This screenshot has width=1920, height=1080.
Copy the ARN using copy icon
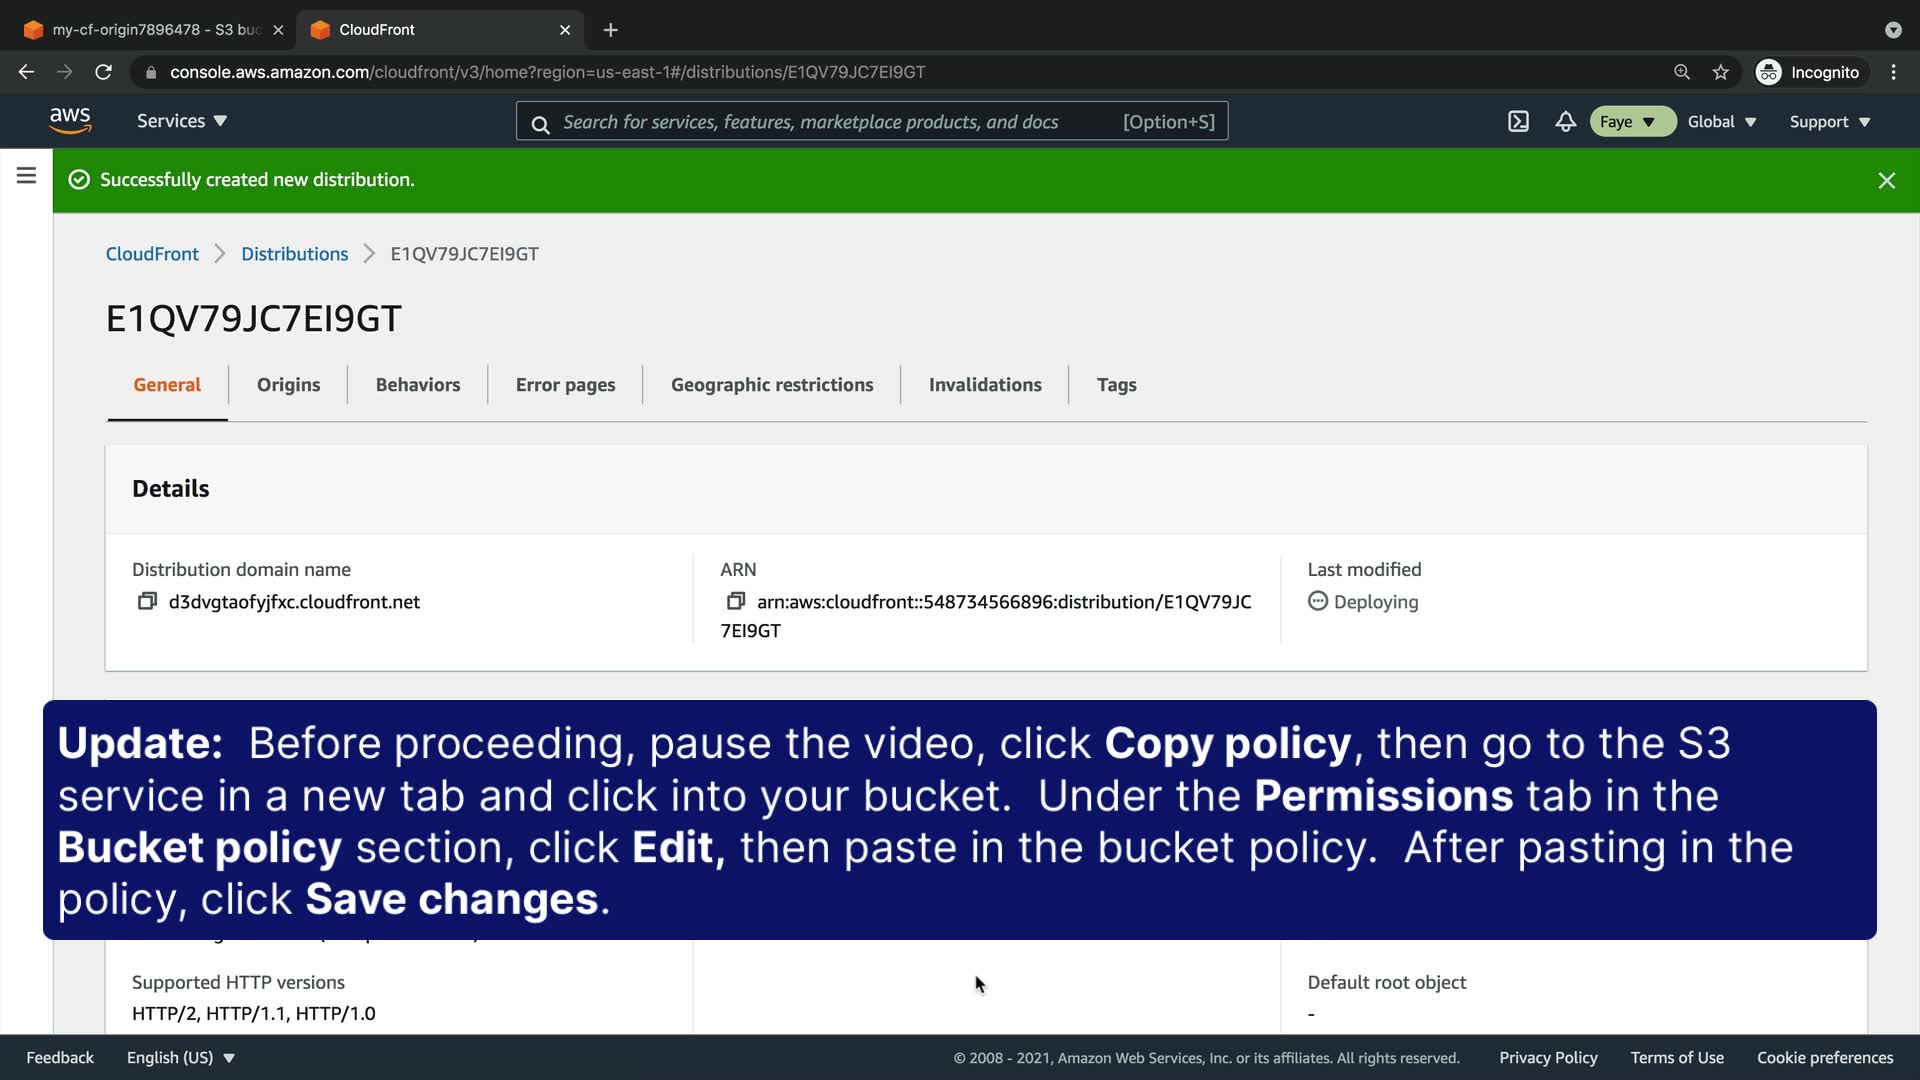736,601
